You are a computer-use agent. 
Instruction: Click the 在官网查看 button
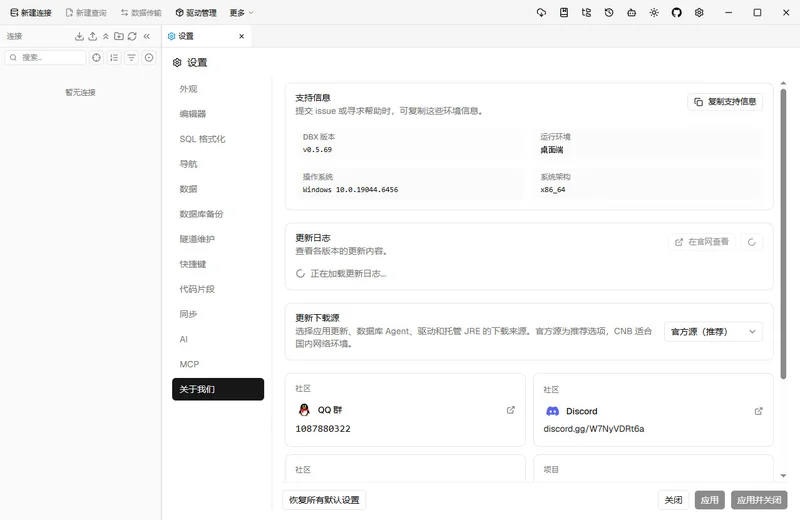tap(702, 242)
